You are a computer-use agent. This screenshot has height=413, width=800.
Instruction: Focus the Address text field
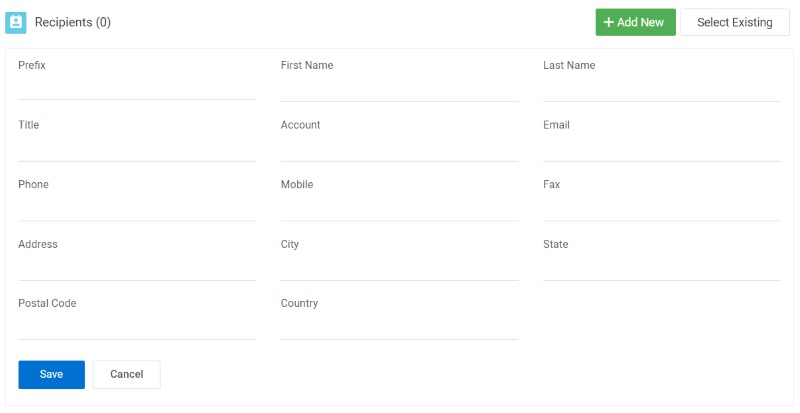pos(137,268)
